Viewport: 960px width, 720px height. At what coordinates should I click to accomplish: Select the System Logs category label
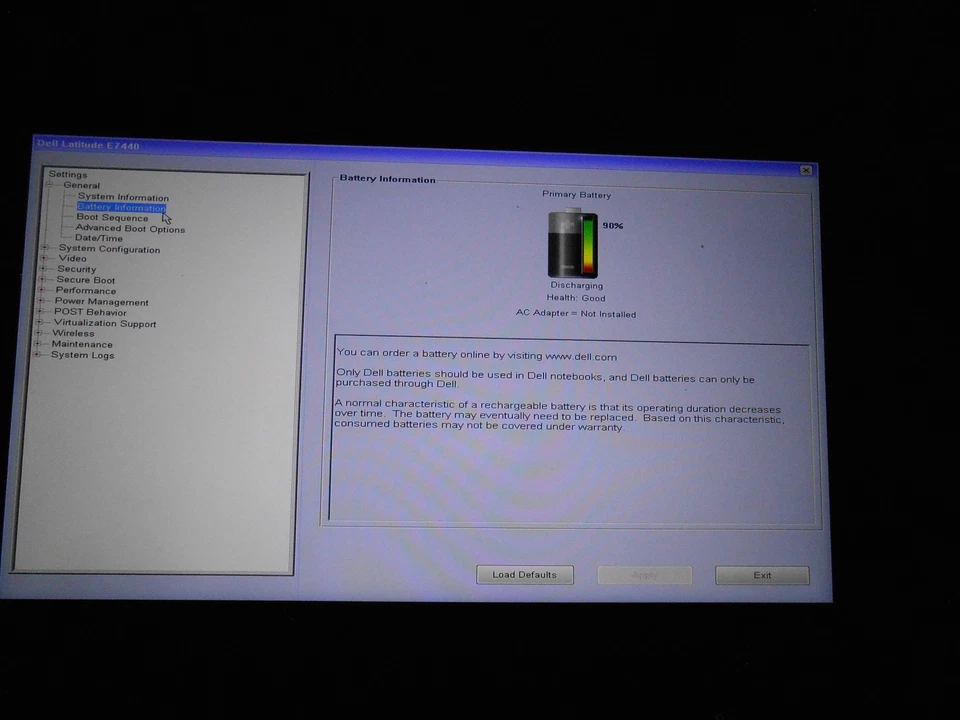coord(82,355)
